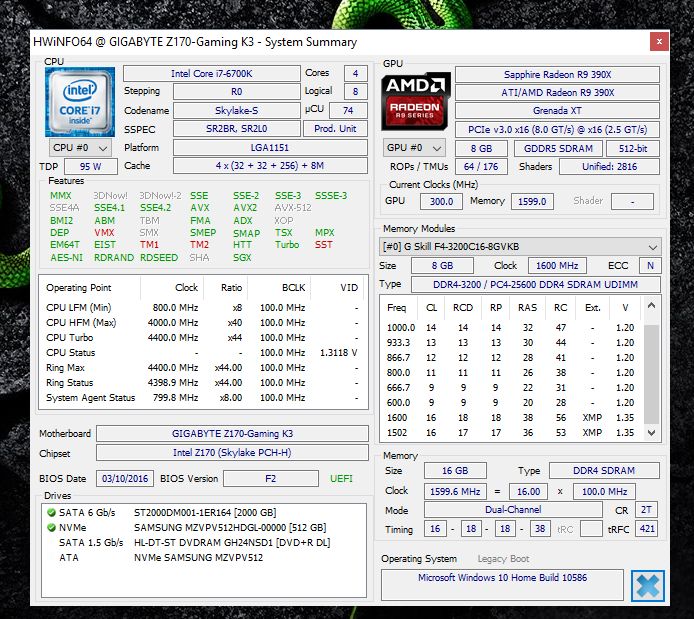694x619 pixels.
Task: Click the RAS column header in timings table
Action: click(528, 308)
